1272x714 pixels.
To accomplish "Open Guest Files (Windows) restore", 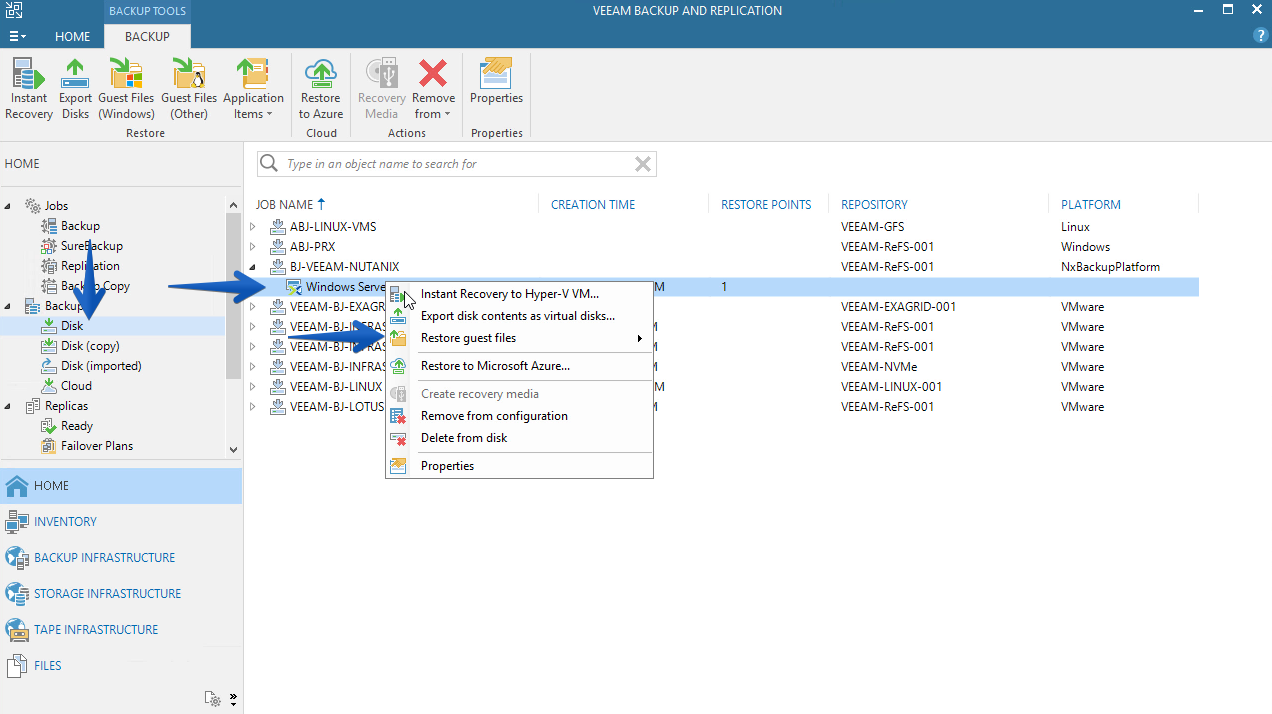I will tap(126, 88).
